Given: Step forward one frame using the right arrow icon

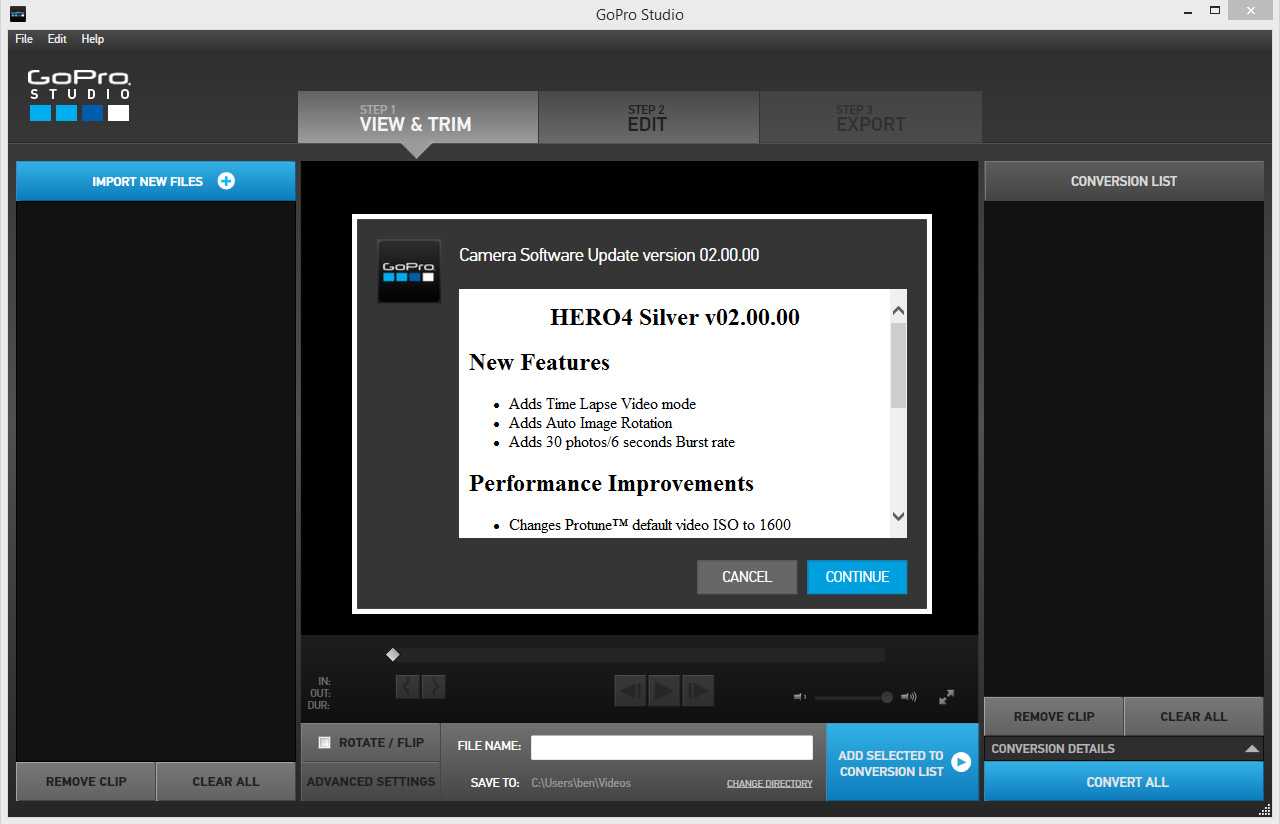Looking at the screenshot, I should [698, 690].
